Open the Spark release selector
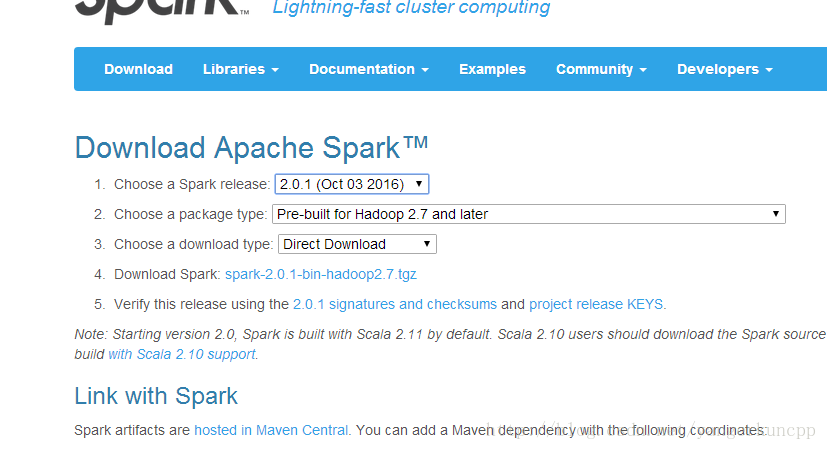Image resolution: width=827 pixels, height=450 pixels. tap(352, 184)
